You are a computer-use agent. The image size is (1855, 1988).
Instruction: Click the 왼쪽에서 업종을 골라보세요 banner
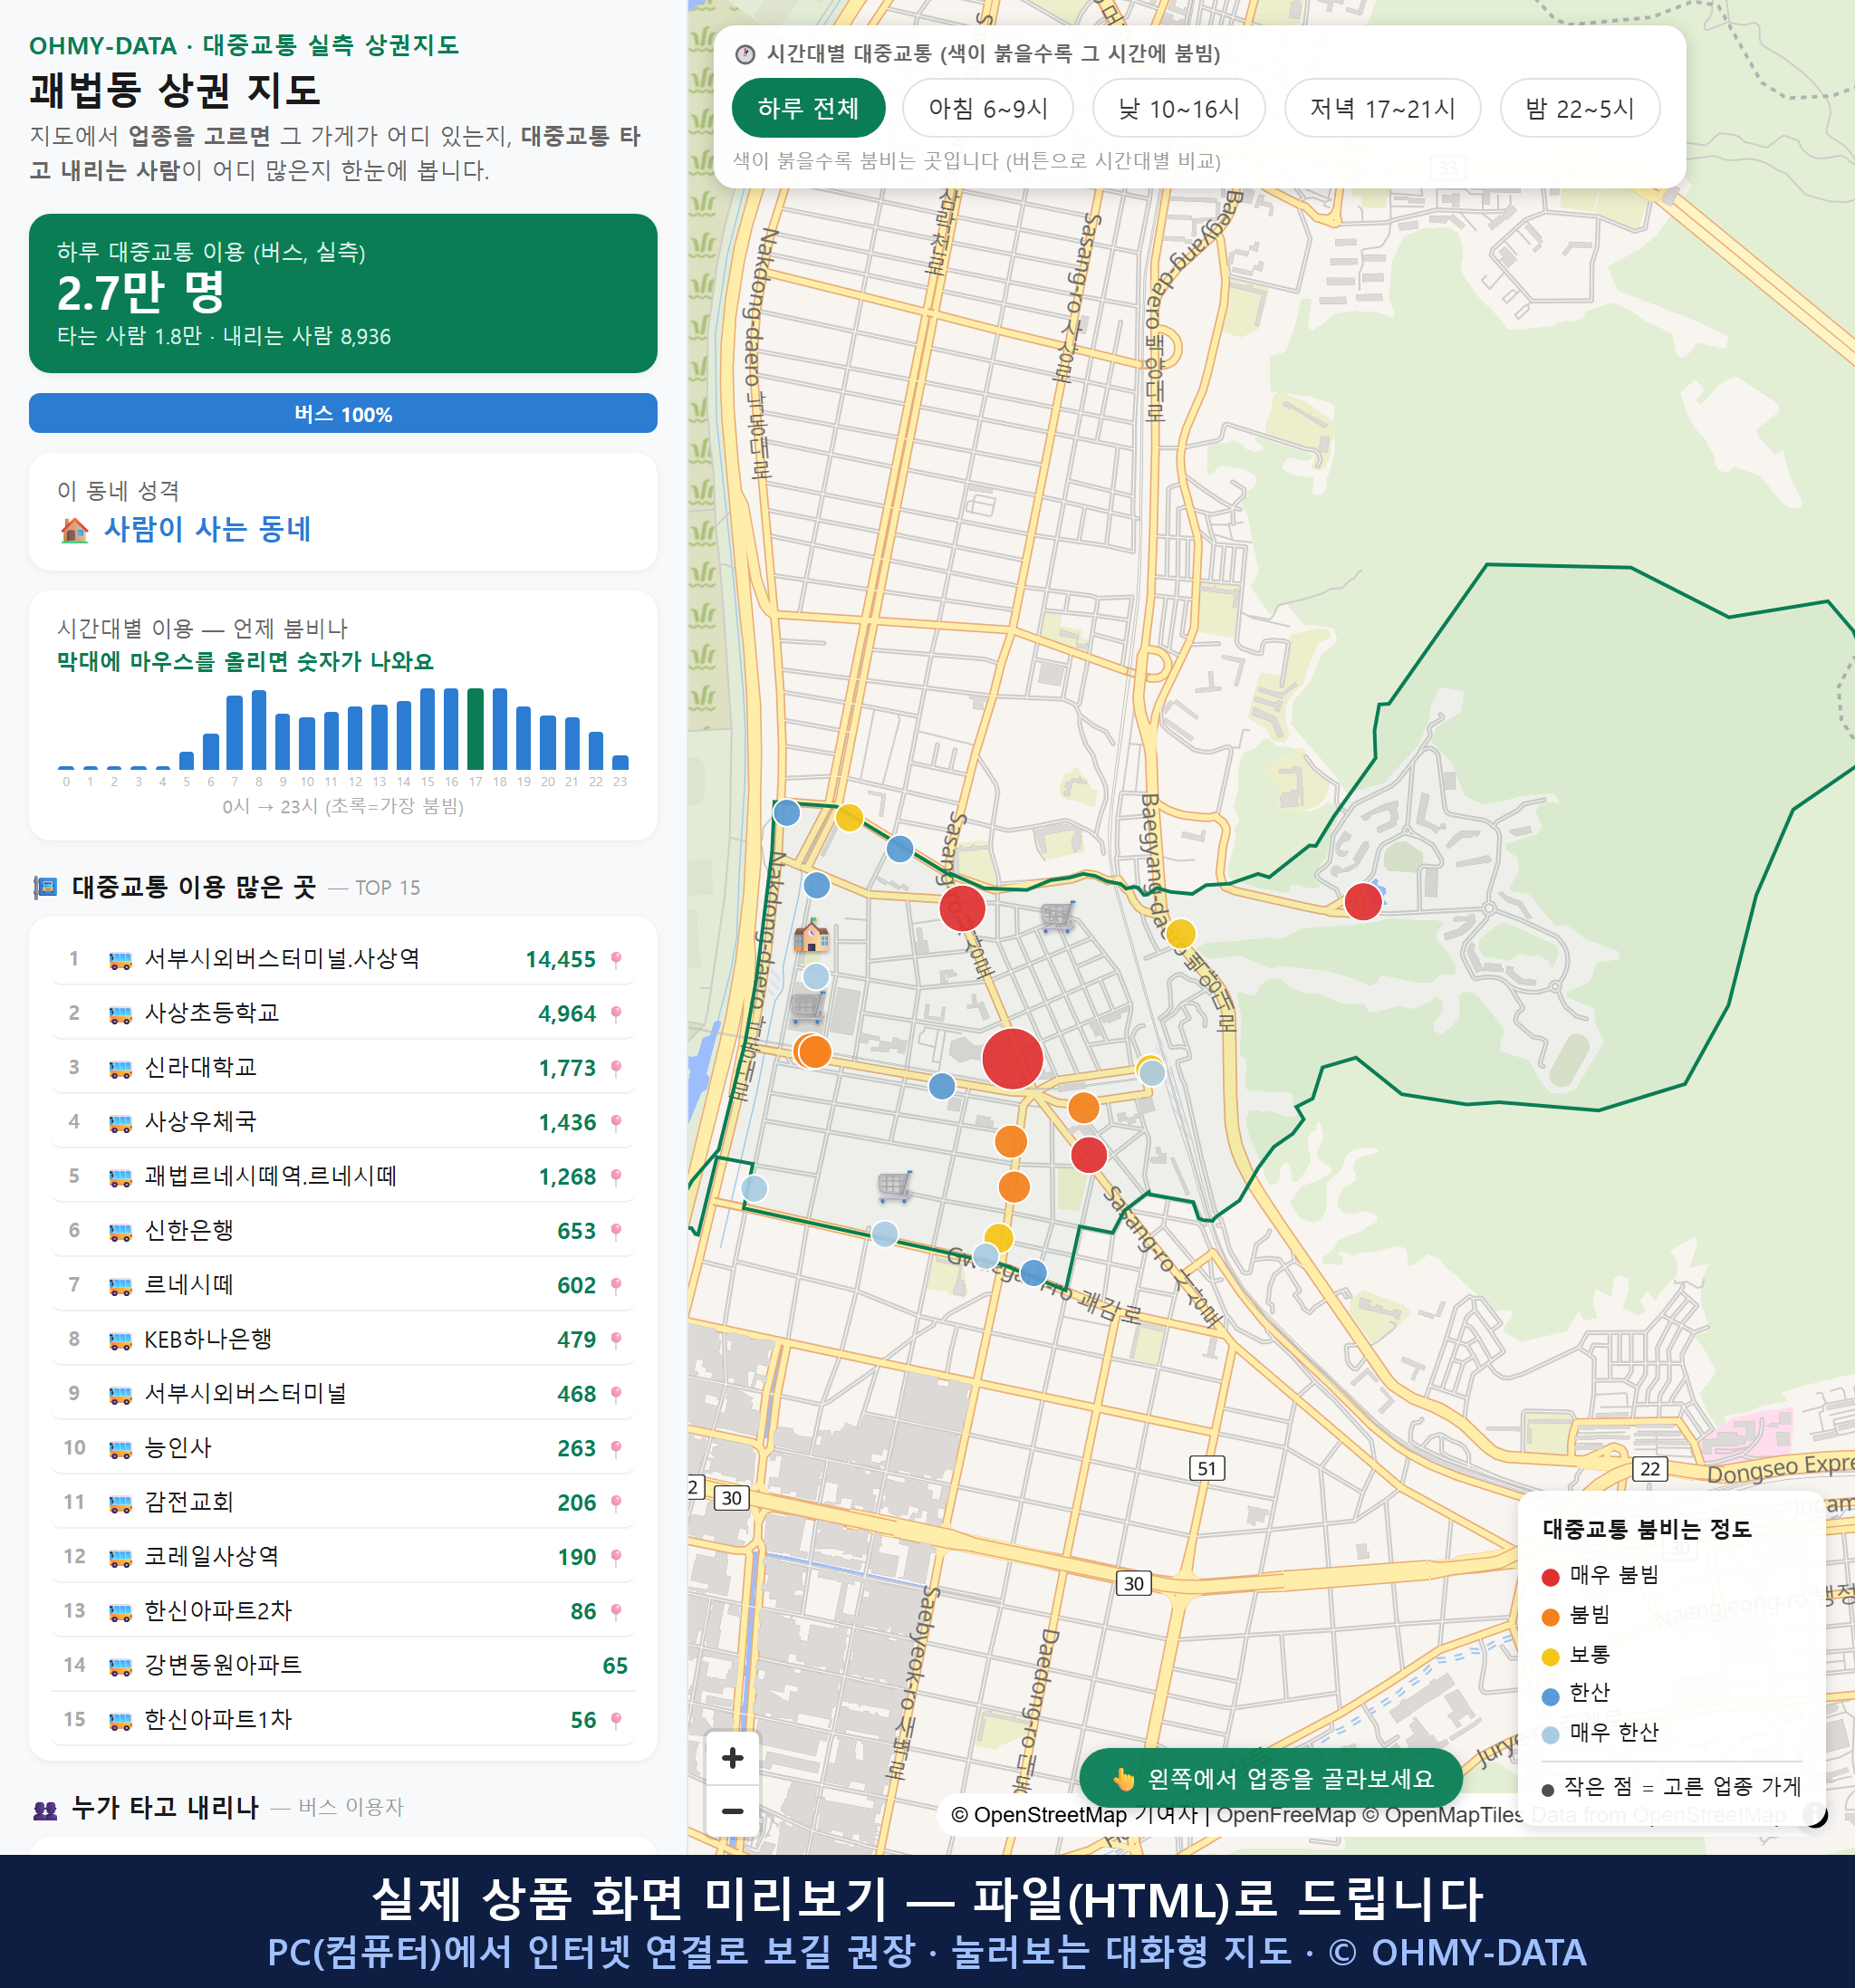click(x=1271, y=1779)
